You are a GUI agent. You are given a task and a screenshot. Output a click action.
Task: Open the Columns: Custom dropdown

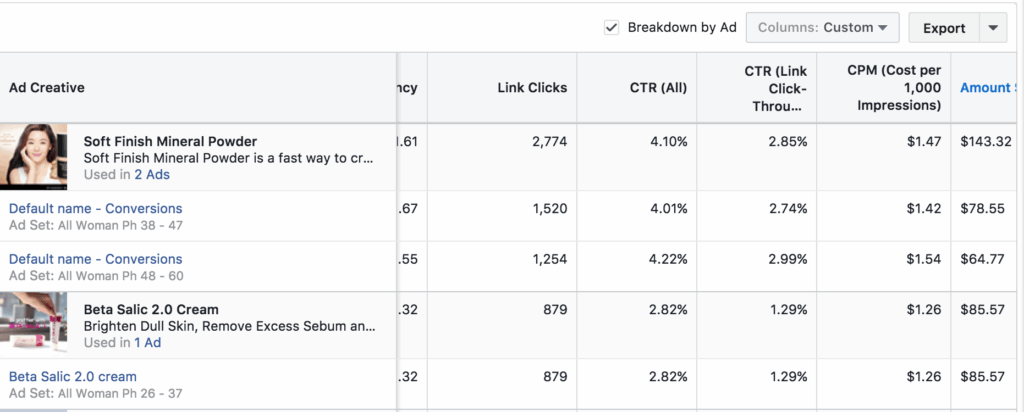[x=822, y=28]
